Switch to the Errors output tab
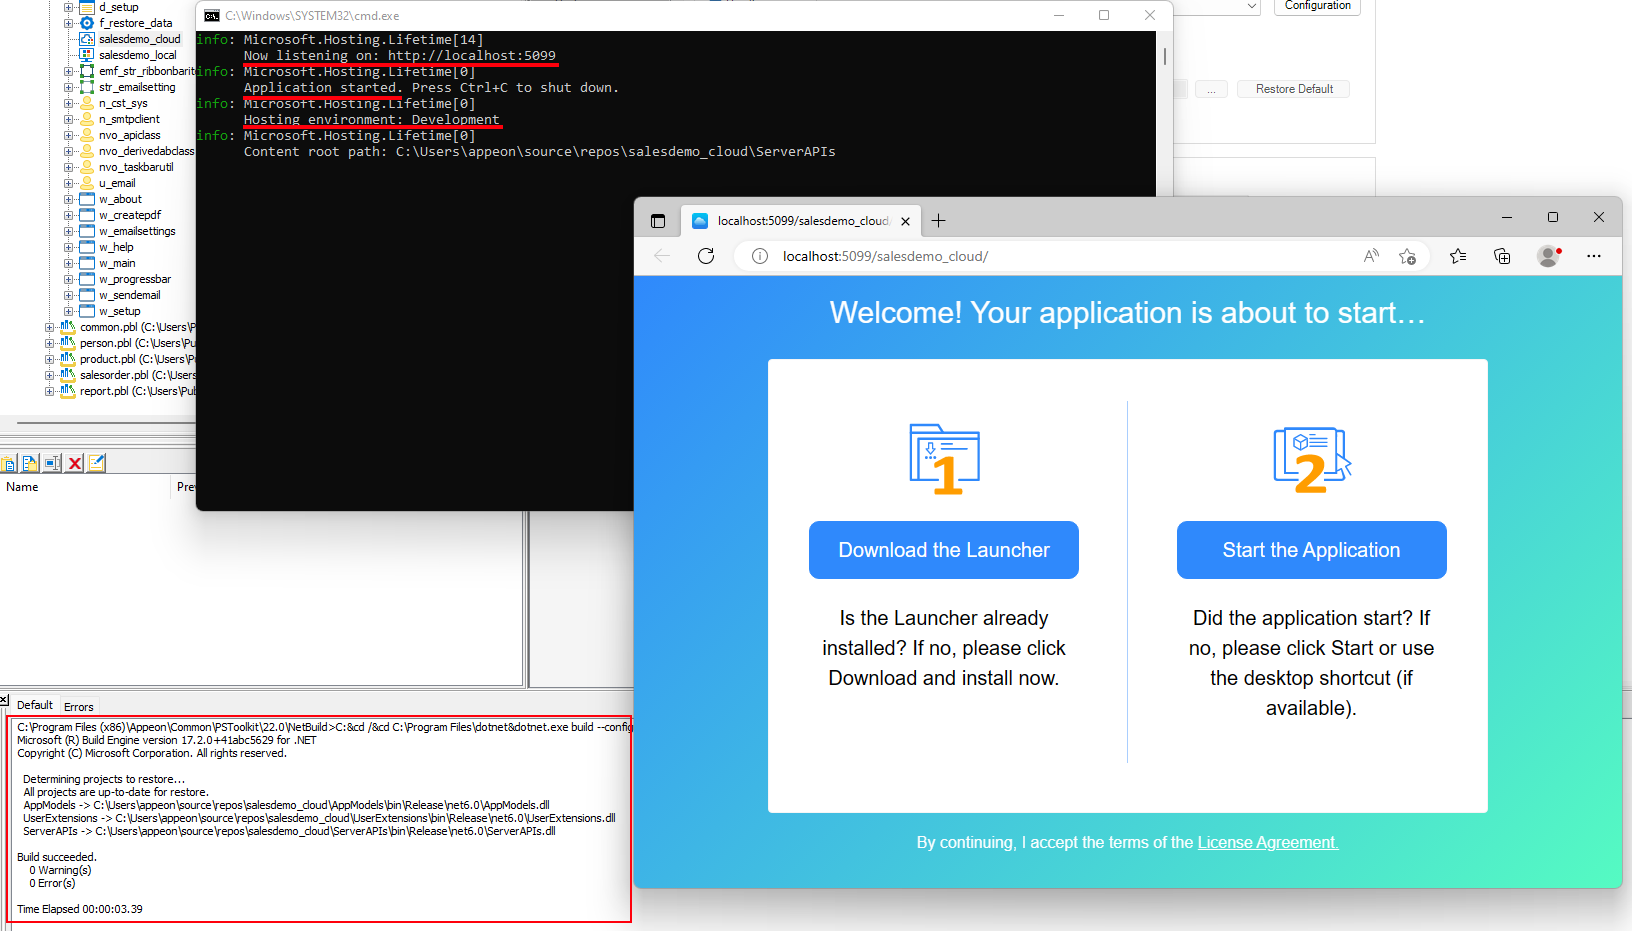The height and width of the screenshot is (931, 1632). pos(78,707)
